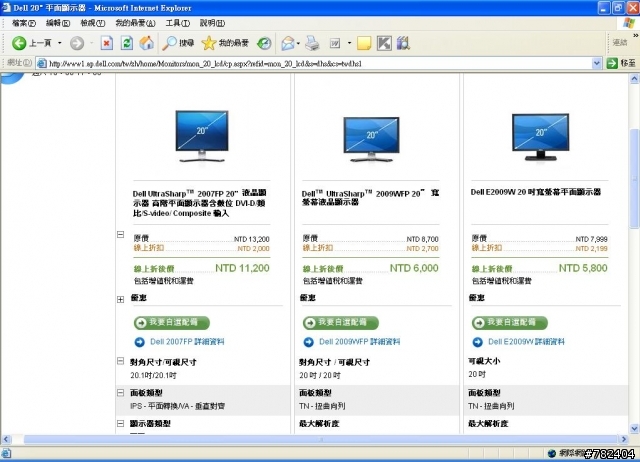Click the status bar page icon

(x=6, y=453)
